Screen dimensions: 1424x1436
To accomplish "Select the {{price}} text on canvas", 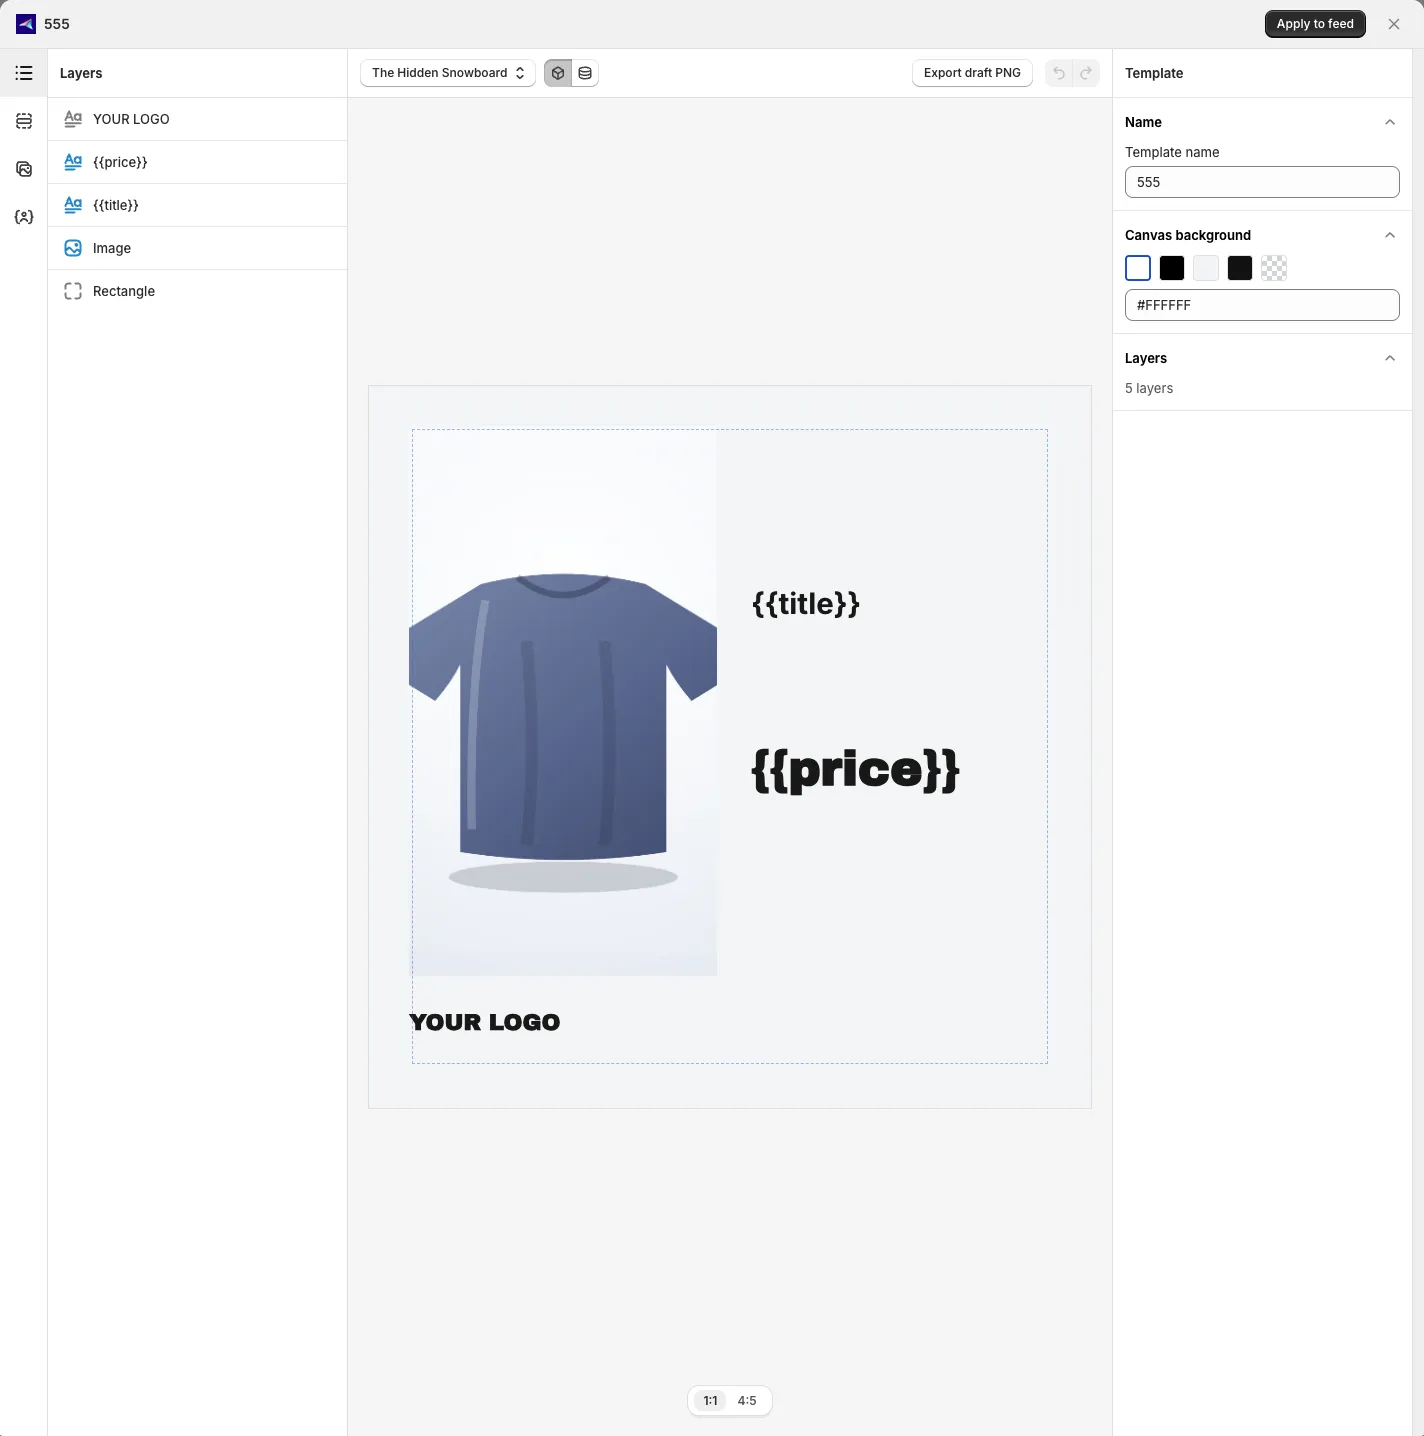I will tap(855, 770).
